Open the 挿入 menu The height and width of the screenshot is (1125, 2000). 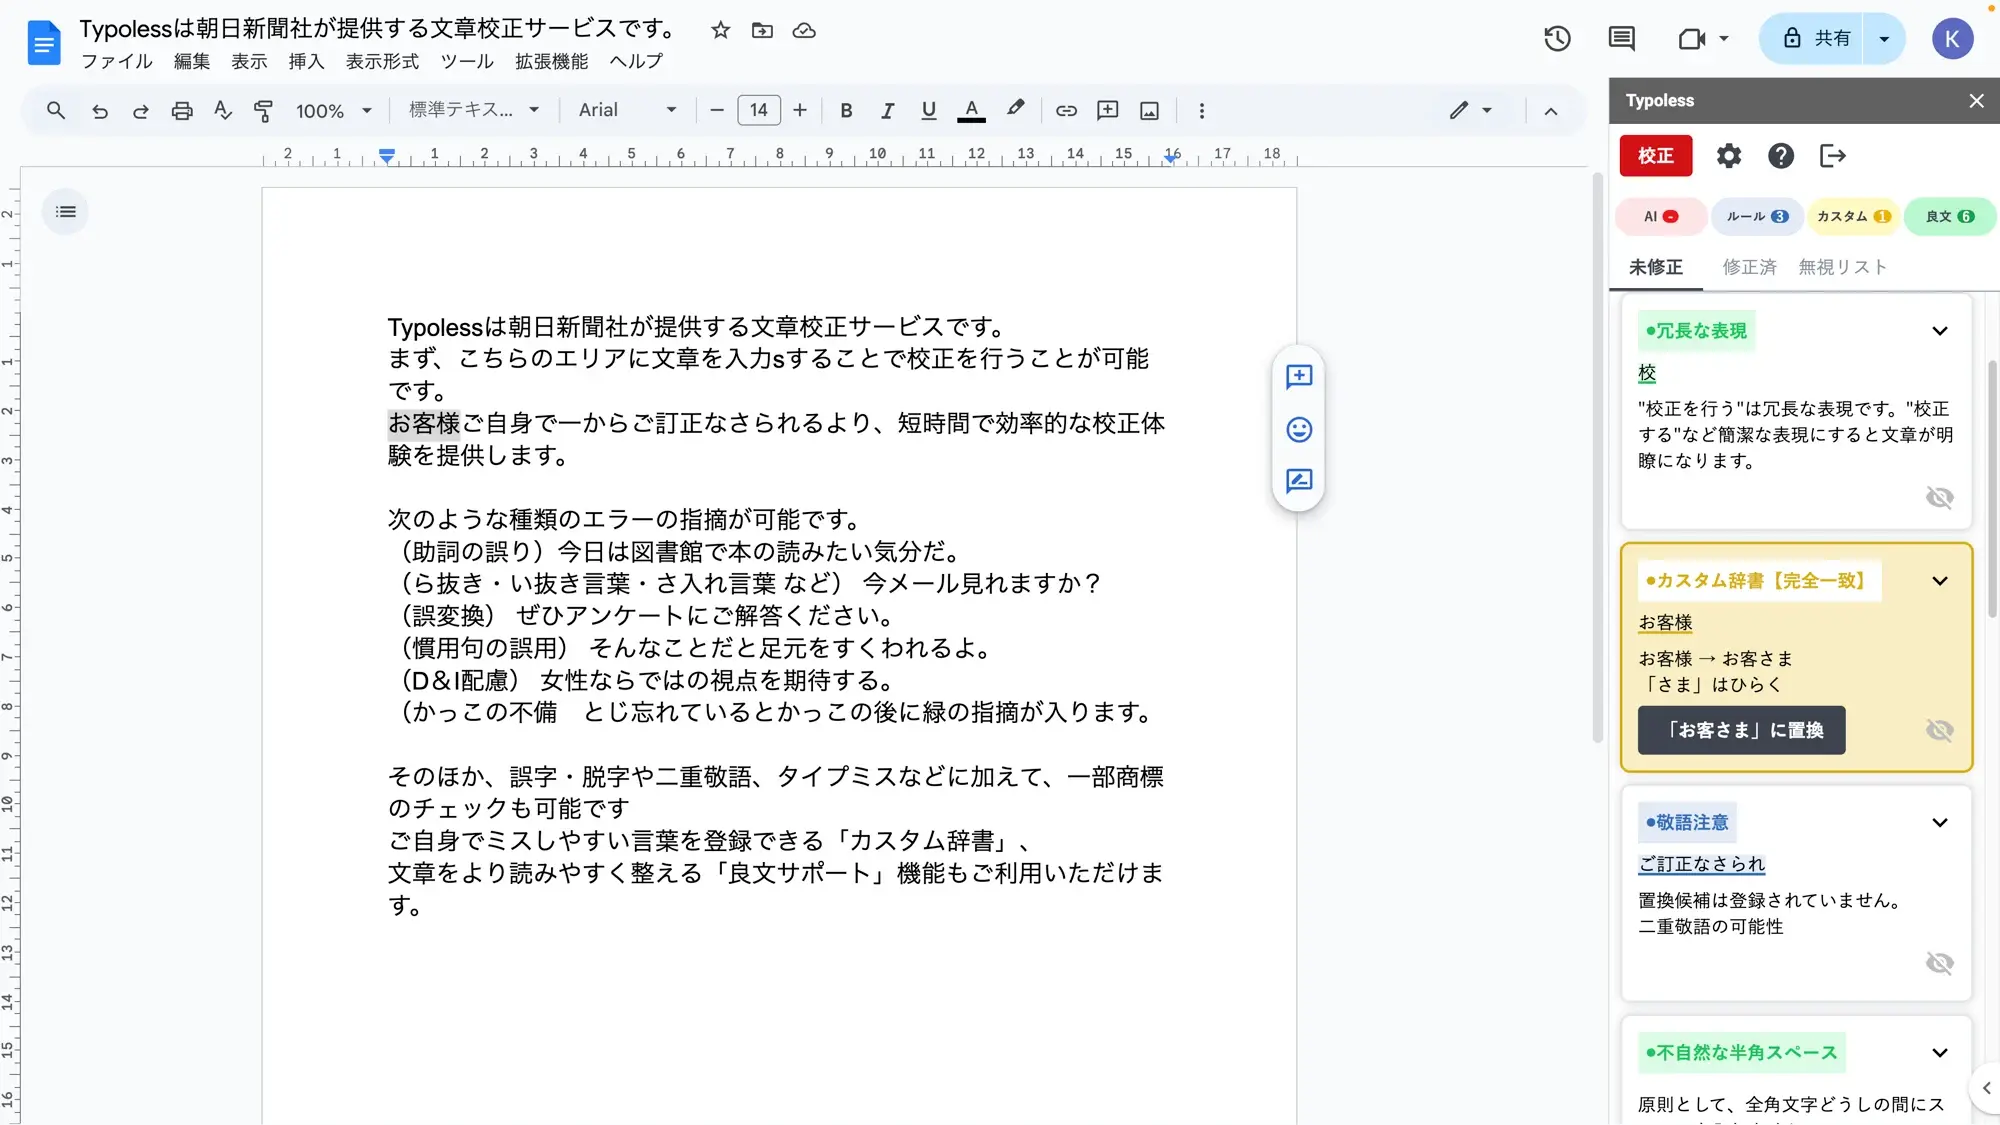[x=306, y=61]
